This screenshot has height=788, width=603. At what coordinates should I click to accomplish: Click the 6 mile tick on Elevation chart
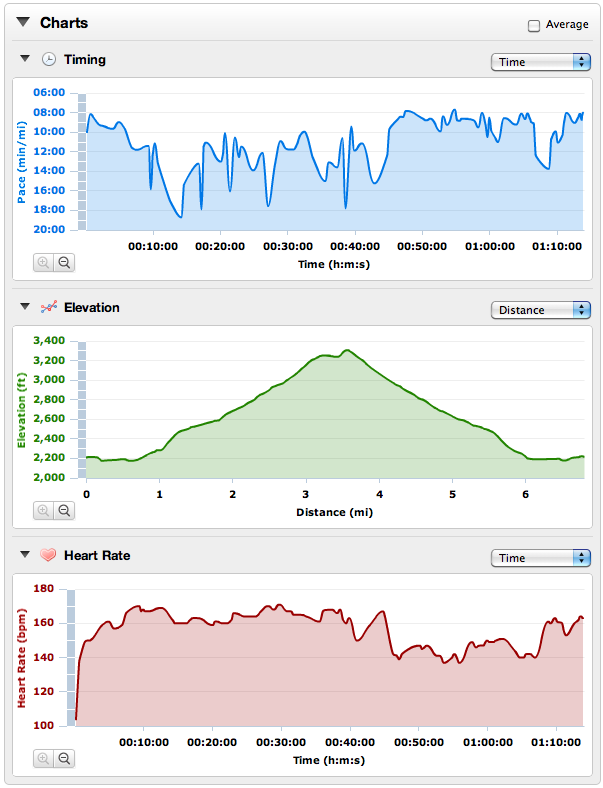[x=526, y=495]
